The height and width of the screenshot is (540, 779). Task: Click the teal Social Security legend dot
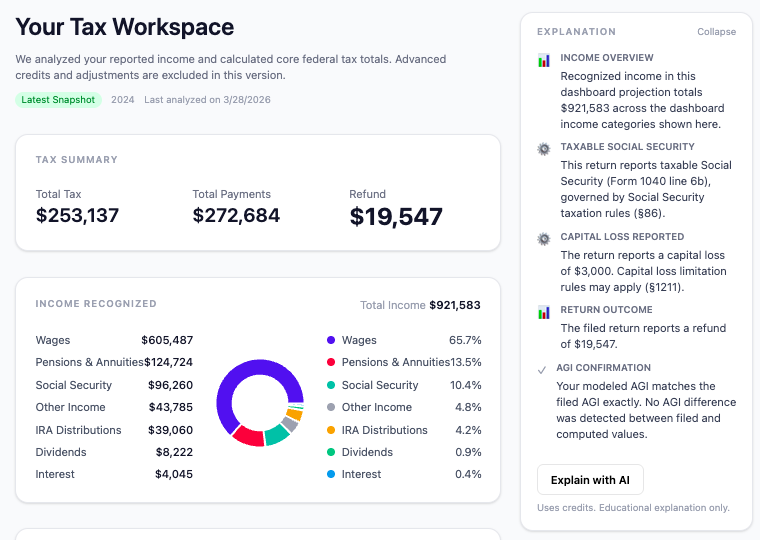click(x=330, y=385)
